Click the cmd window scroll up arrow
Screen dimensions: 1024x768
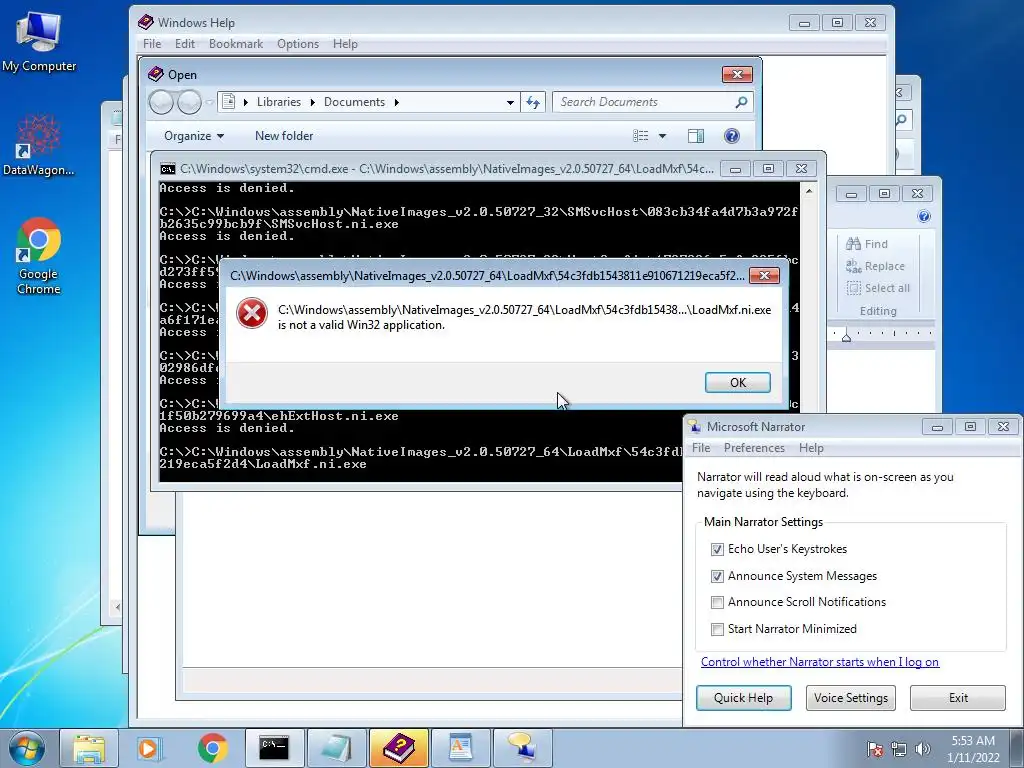pyautogui.click(x=809, y=191)
